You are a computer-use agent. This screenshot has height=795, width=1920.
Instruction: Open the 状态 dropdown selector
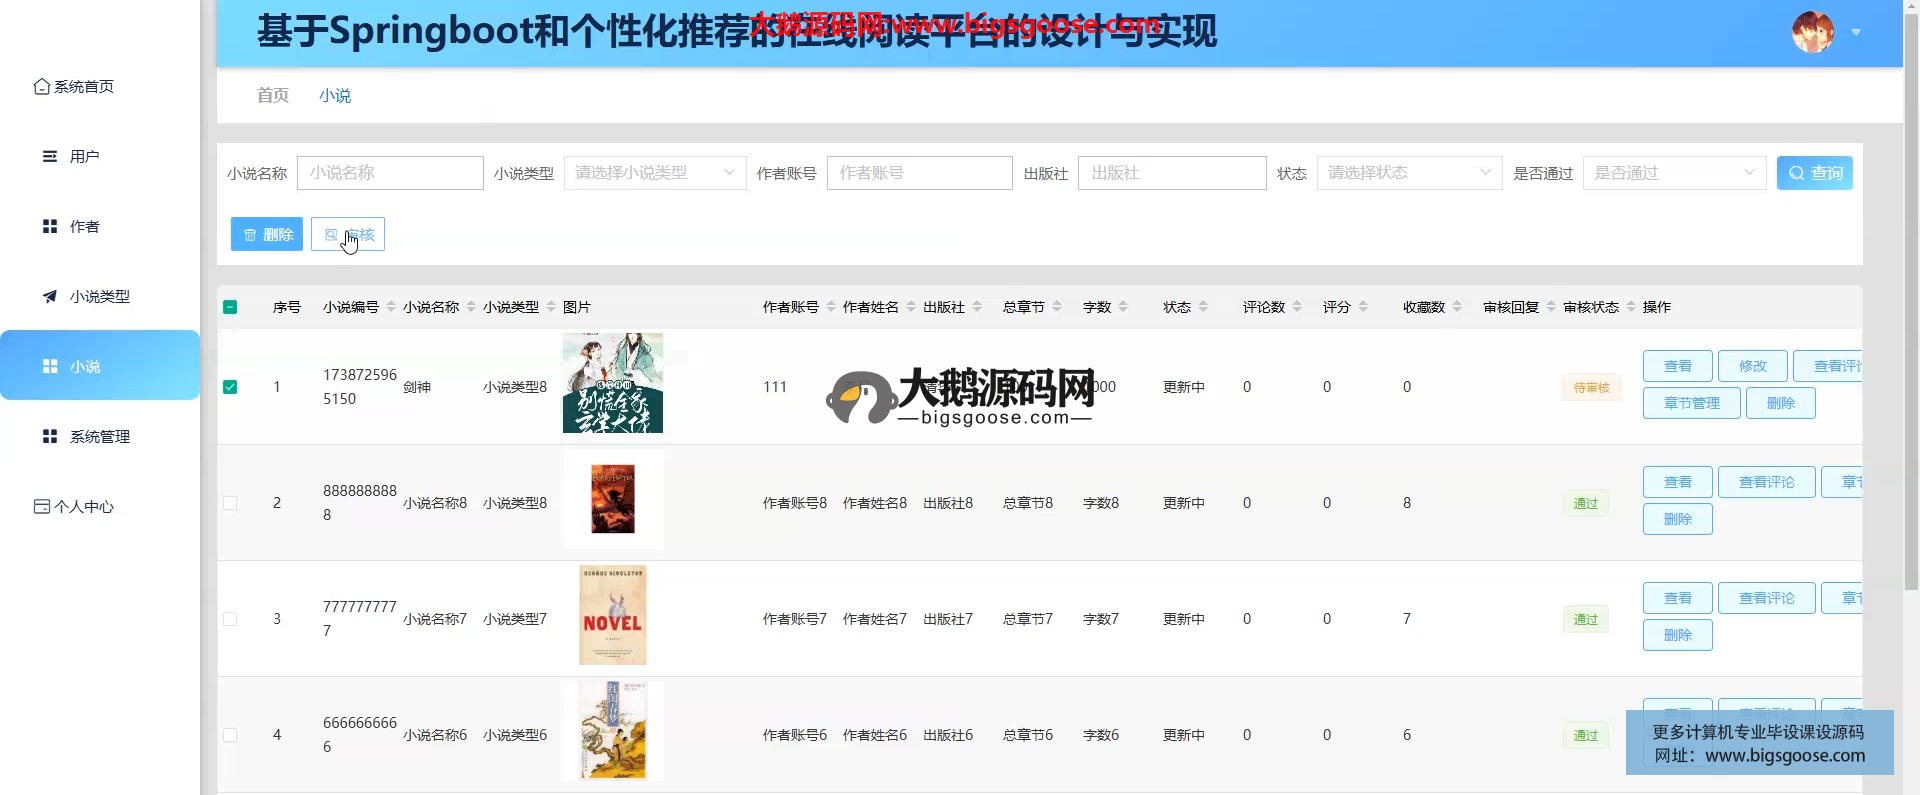point(1408,173)
